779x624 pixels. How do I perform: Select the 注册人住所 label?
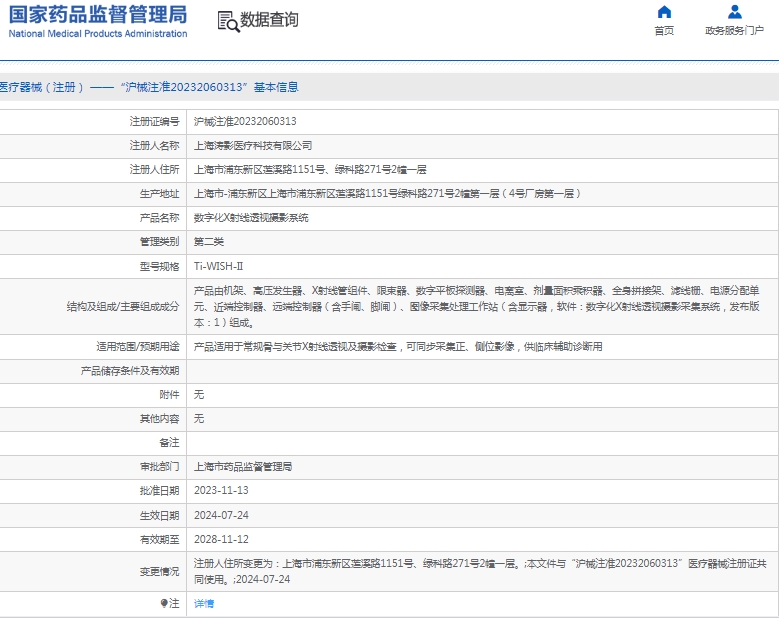[155, 169]
